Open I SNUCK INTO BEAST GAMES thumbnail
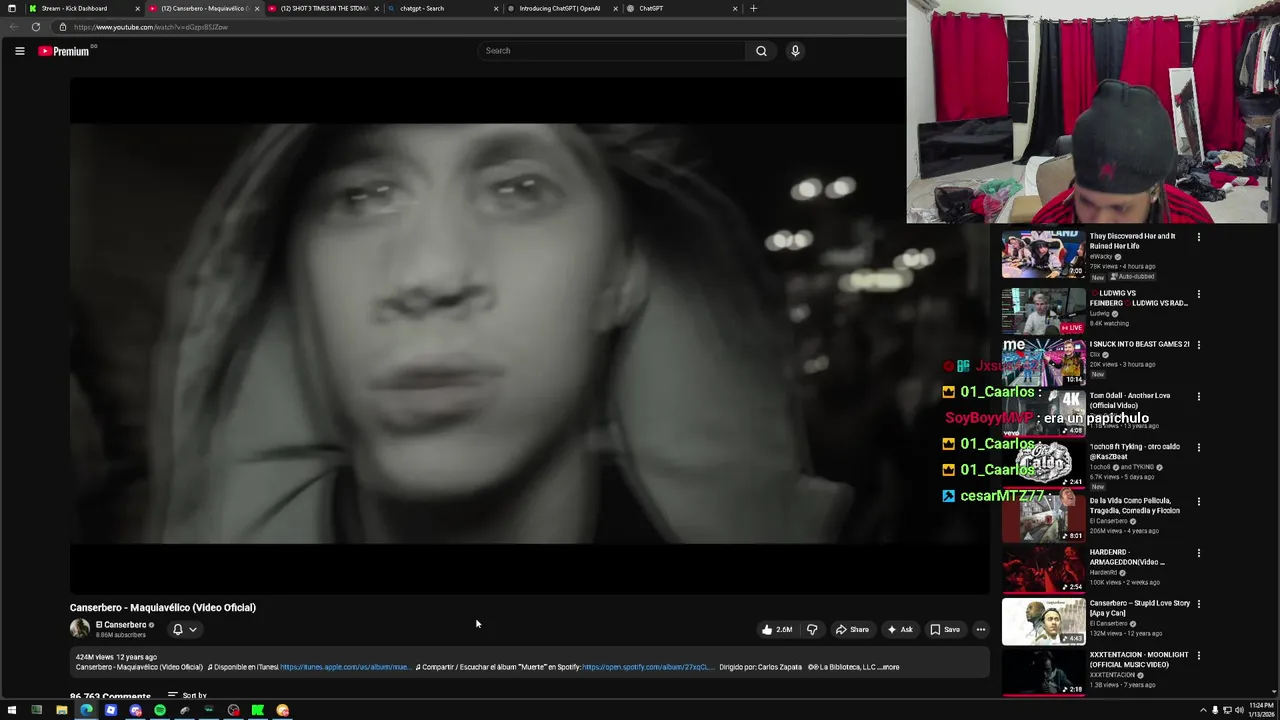Screen dimensions: 1280x720 (1043, 362)
